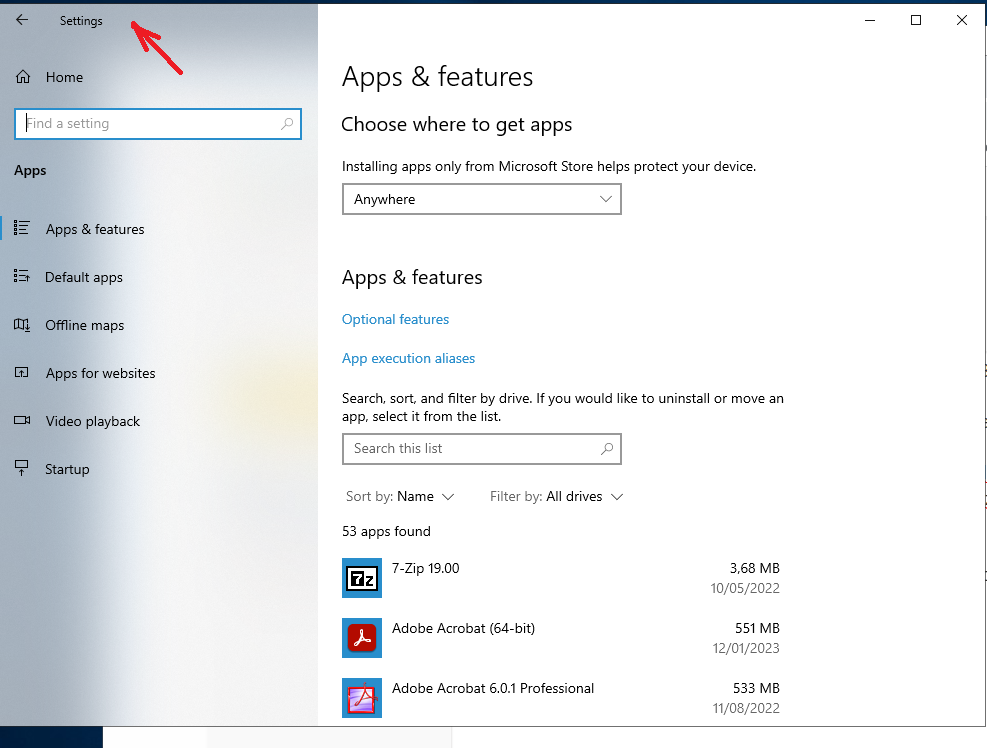Click Adobe Acrobat 6.0.1 Professional icon
The width and height of the screenshot is (987, 748).
pos(361,697)
